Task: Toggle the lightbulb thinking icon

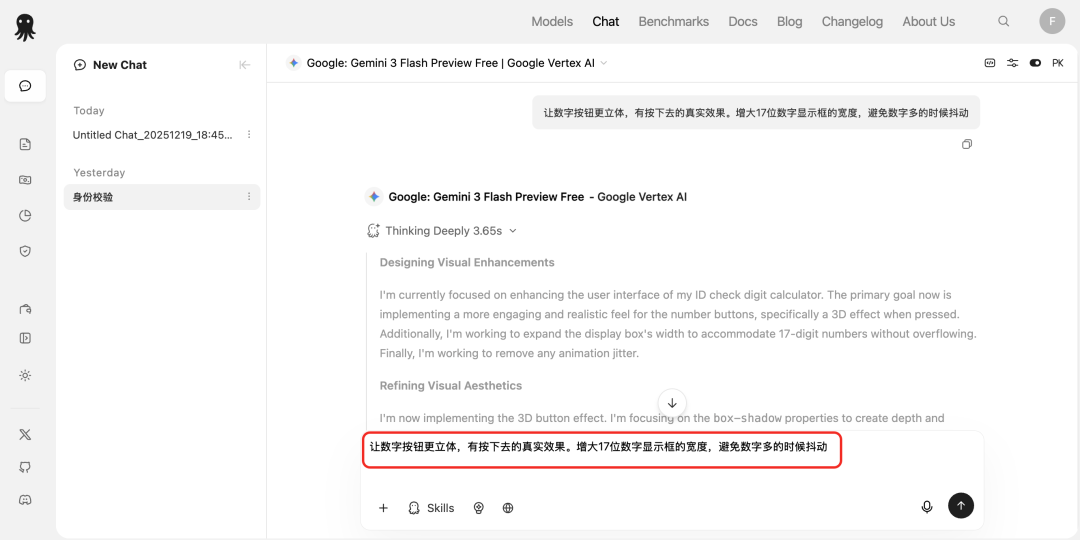Action: pyautogui.click(x=479, y=508)
